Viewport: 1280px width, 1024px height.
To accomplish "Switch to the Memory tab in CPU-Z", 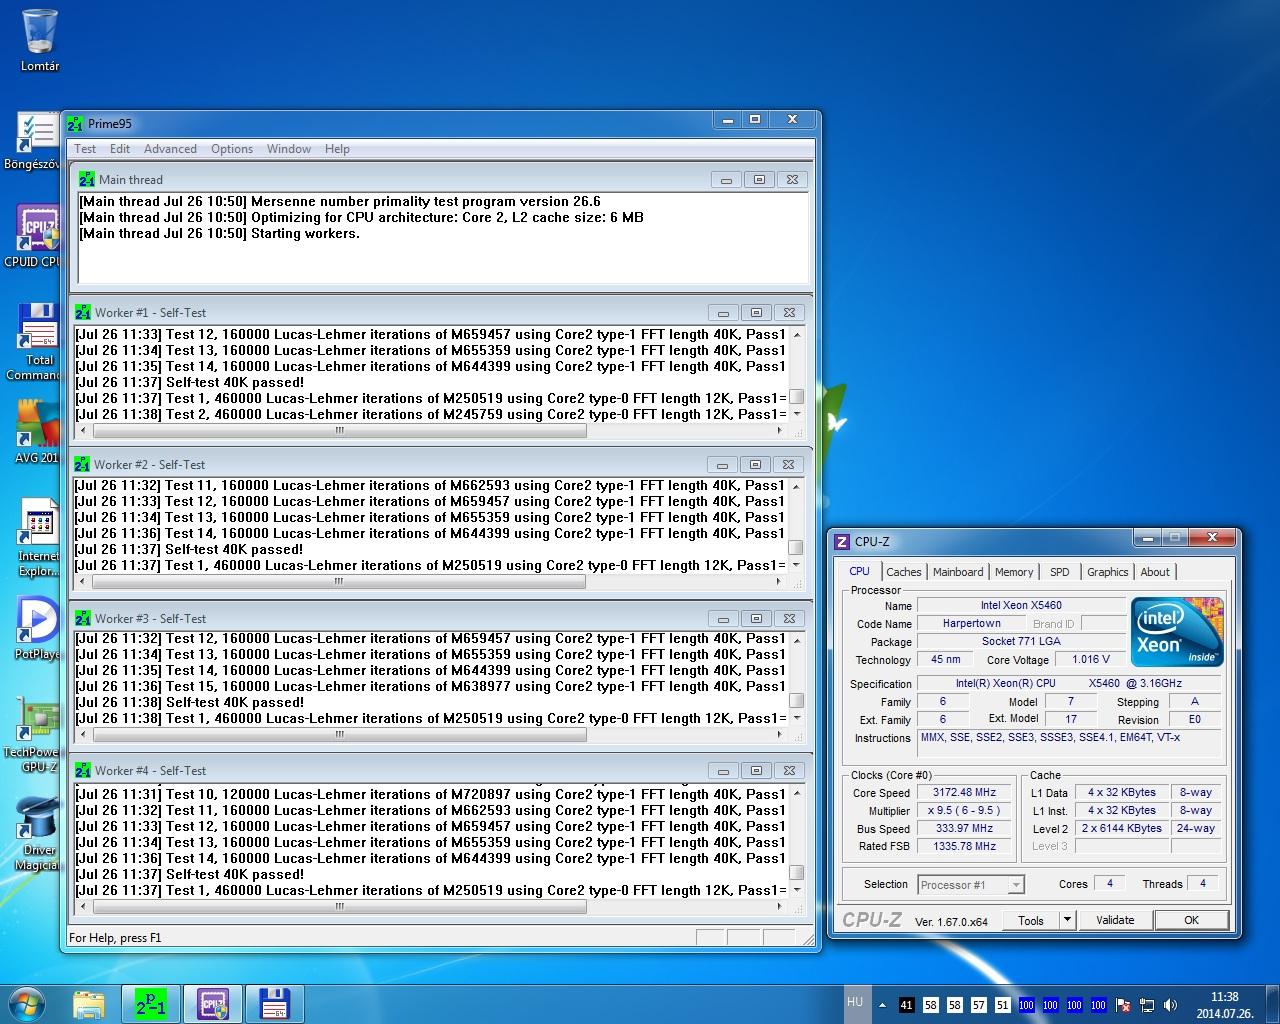I will point(1014,572).
